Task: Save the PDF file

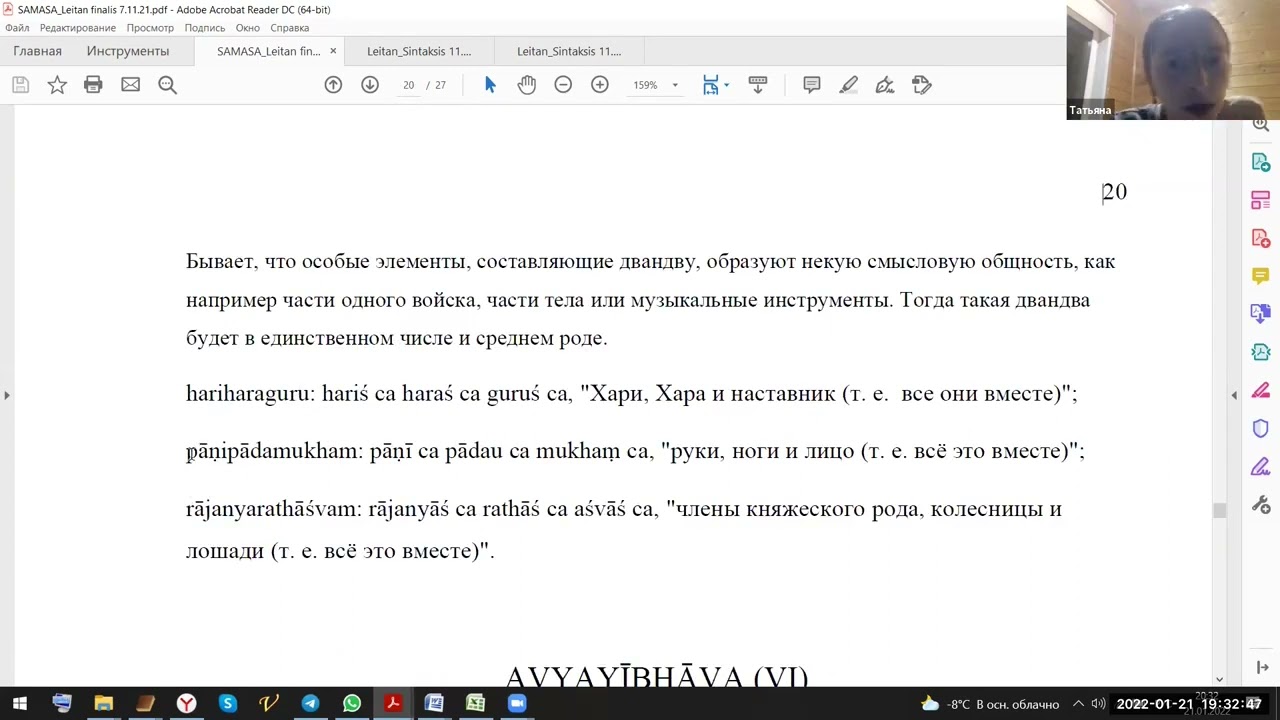Action: coord(20,85)
